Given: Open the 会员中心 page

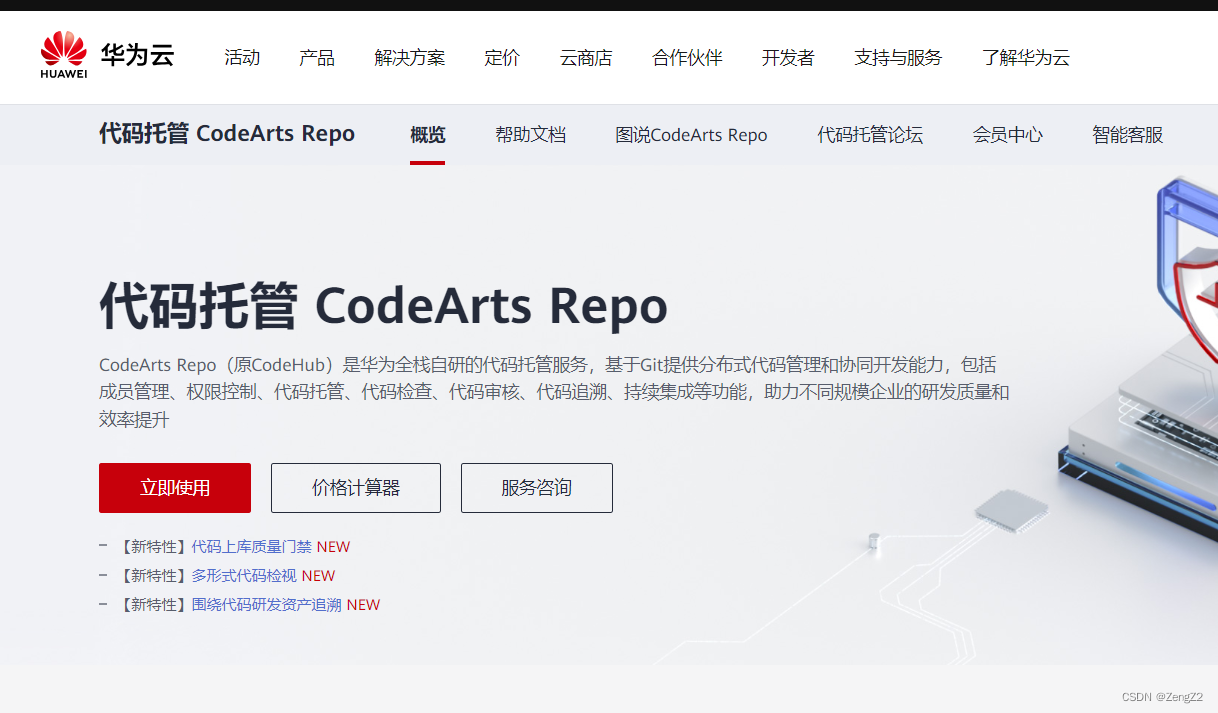Looking at the screenshot, I should [x=1007, y=134].
